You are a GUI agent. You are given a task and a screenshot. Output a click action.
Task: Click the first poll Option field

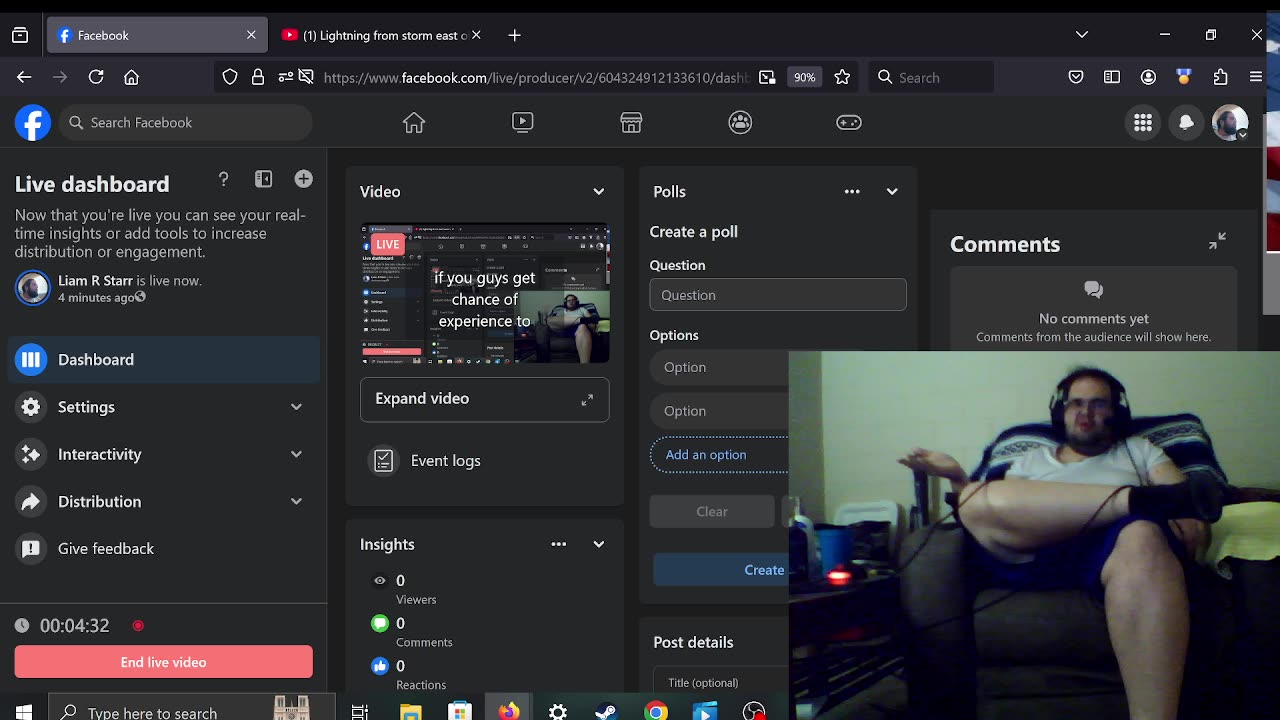720,367
